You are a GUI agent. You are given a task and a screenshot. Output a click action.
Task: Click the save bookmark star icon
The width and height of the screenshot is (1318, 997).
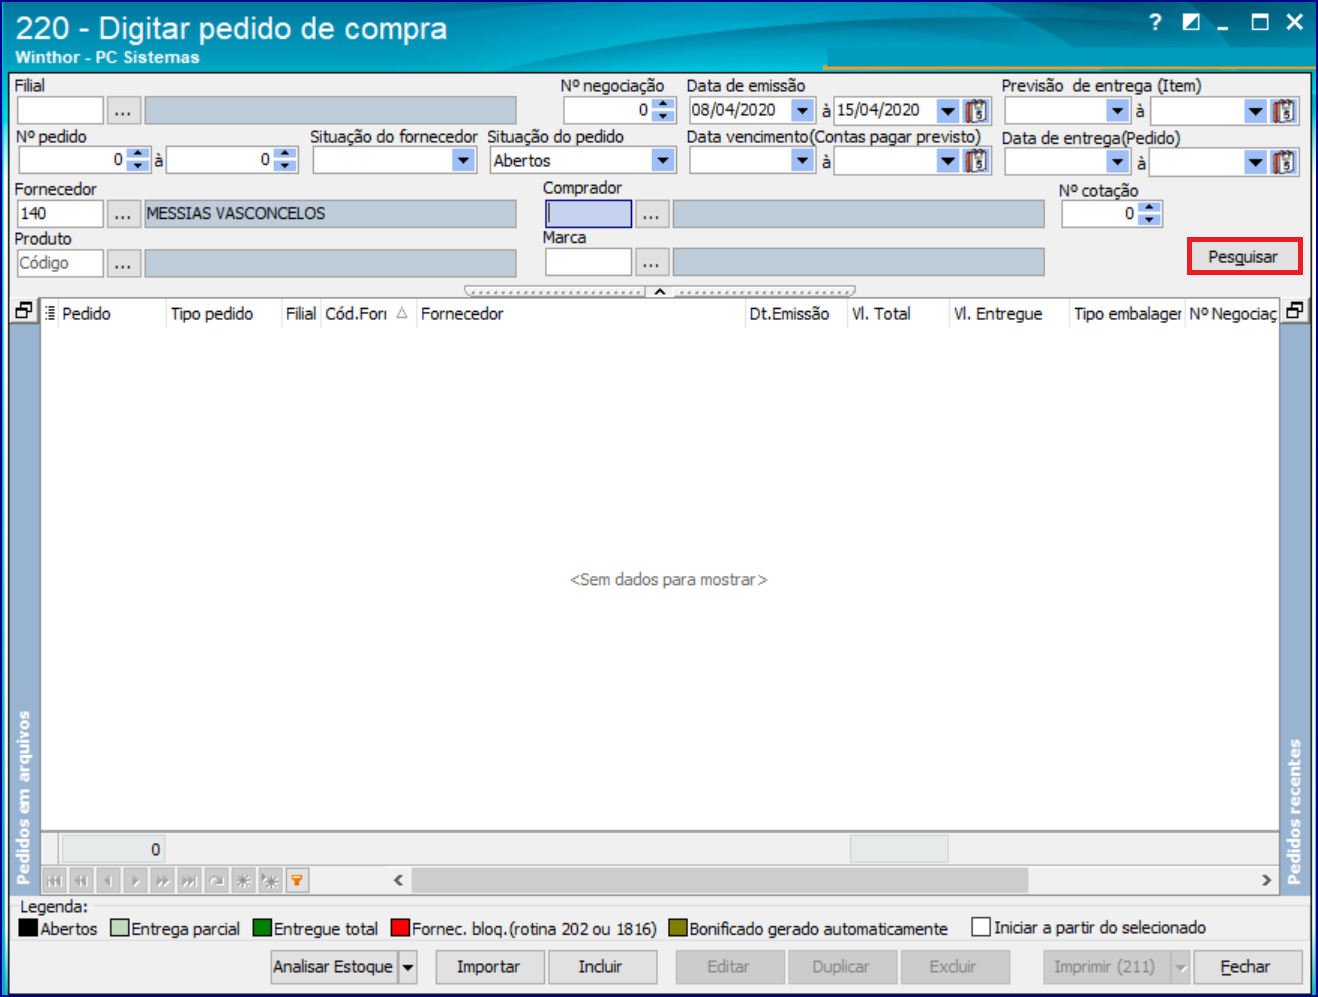pos(243,881)
